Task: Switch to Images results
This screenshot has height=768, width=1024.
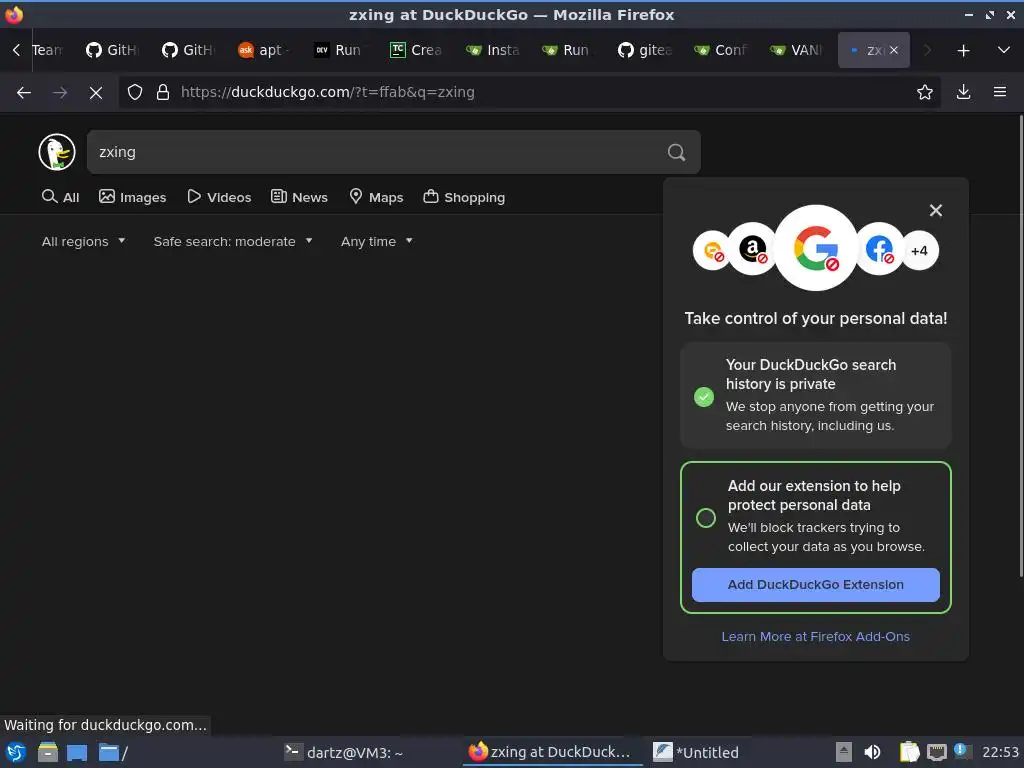Action: tap(133, 197)
